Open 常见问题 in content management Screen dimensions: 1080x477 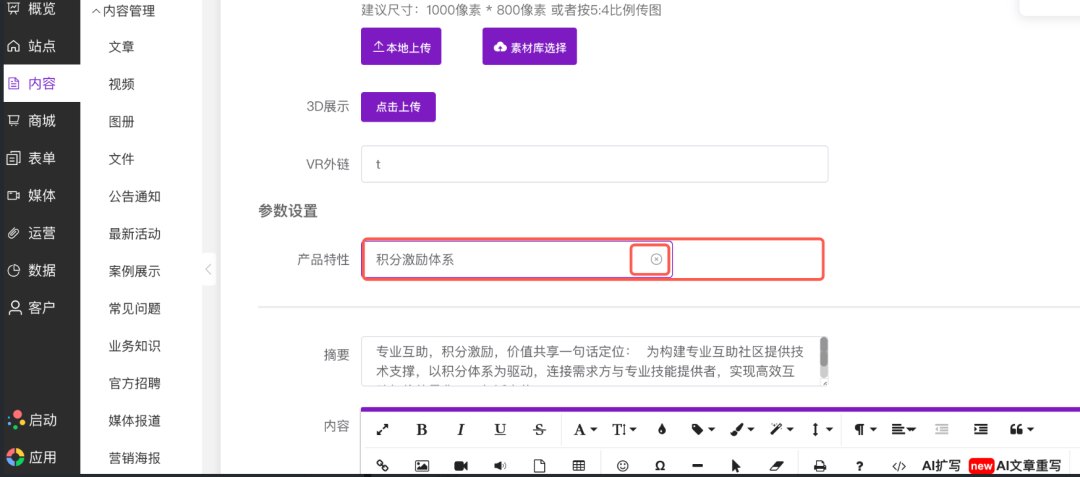(x=134, y=308)
